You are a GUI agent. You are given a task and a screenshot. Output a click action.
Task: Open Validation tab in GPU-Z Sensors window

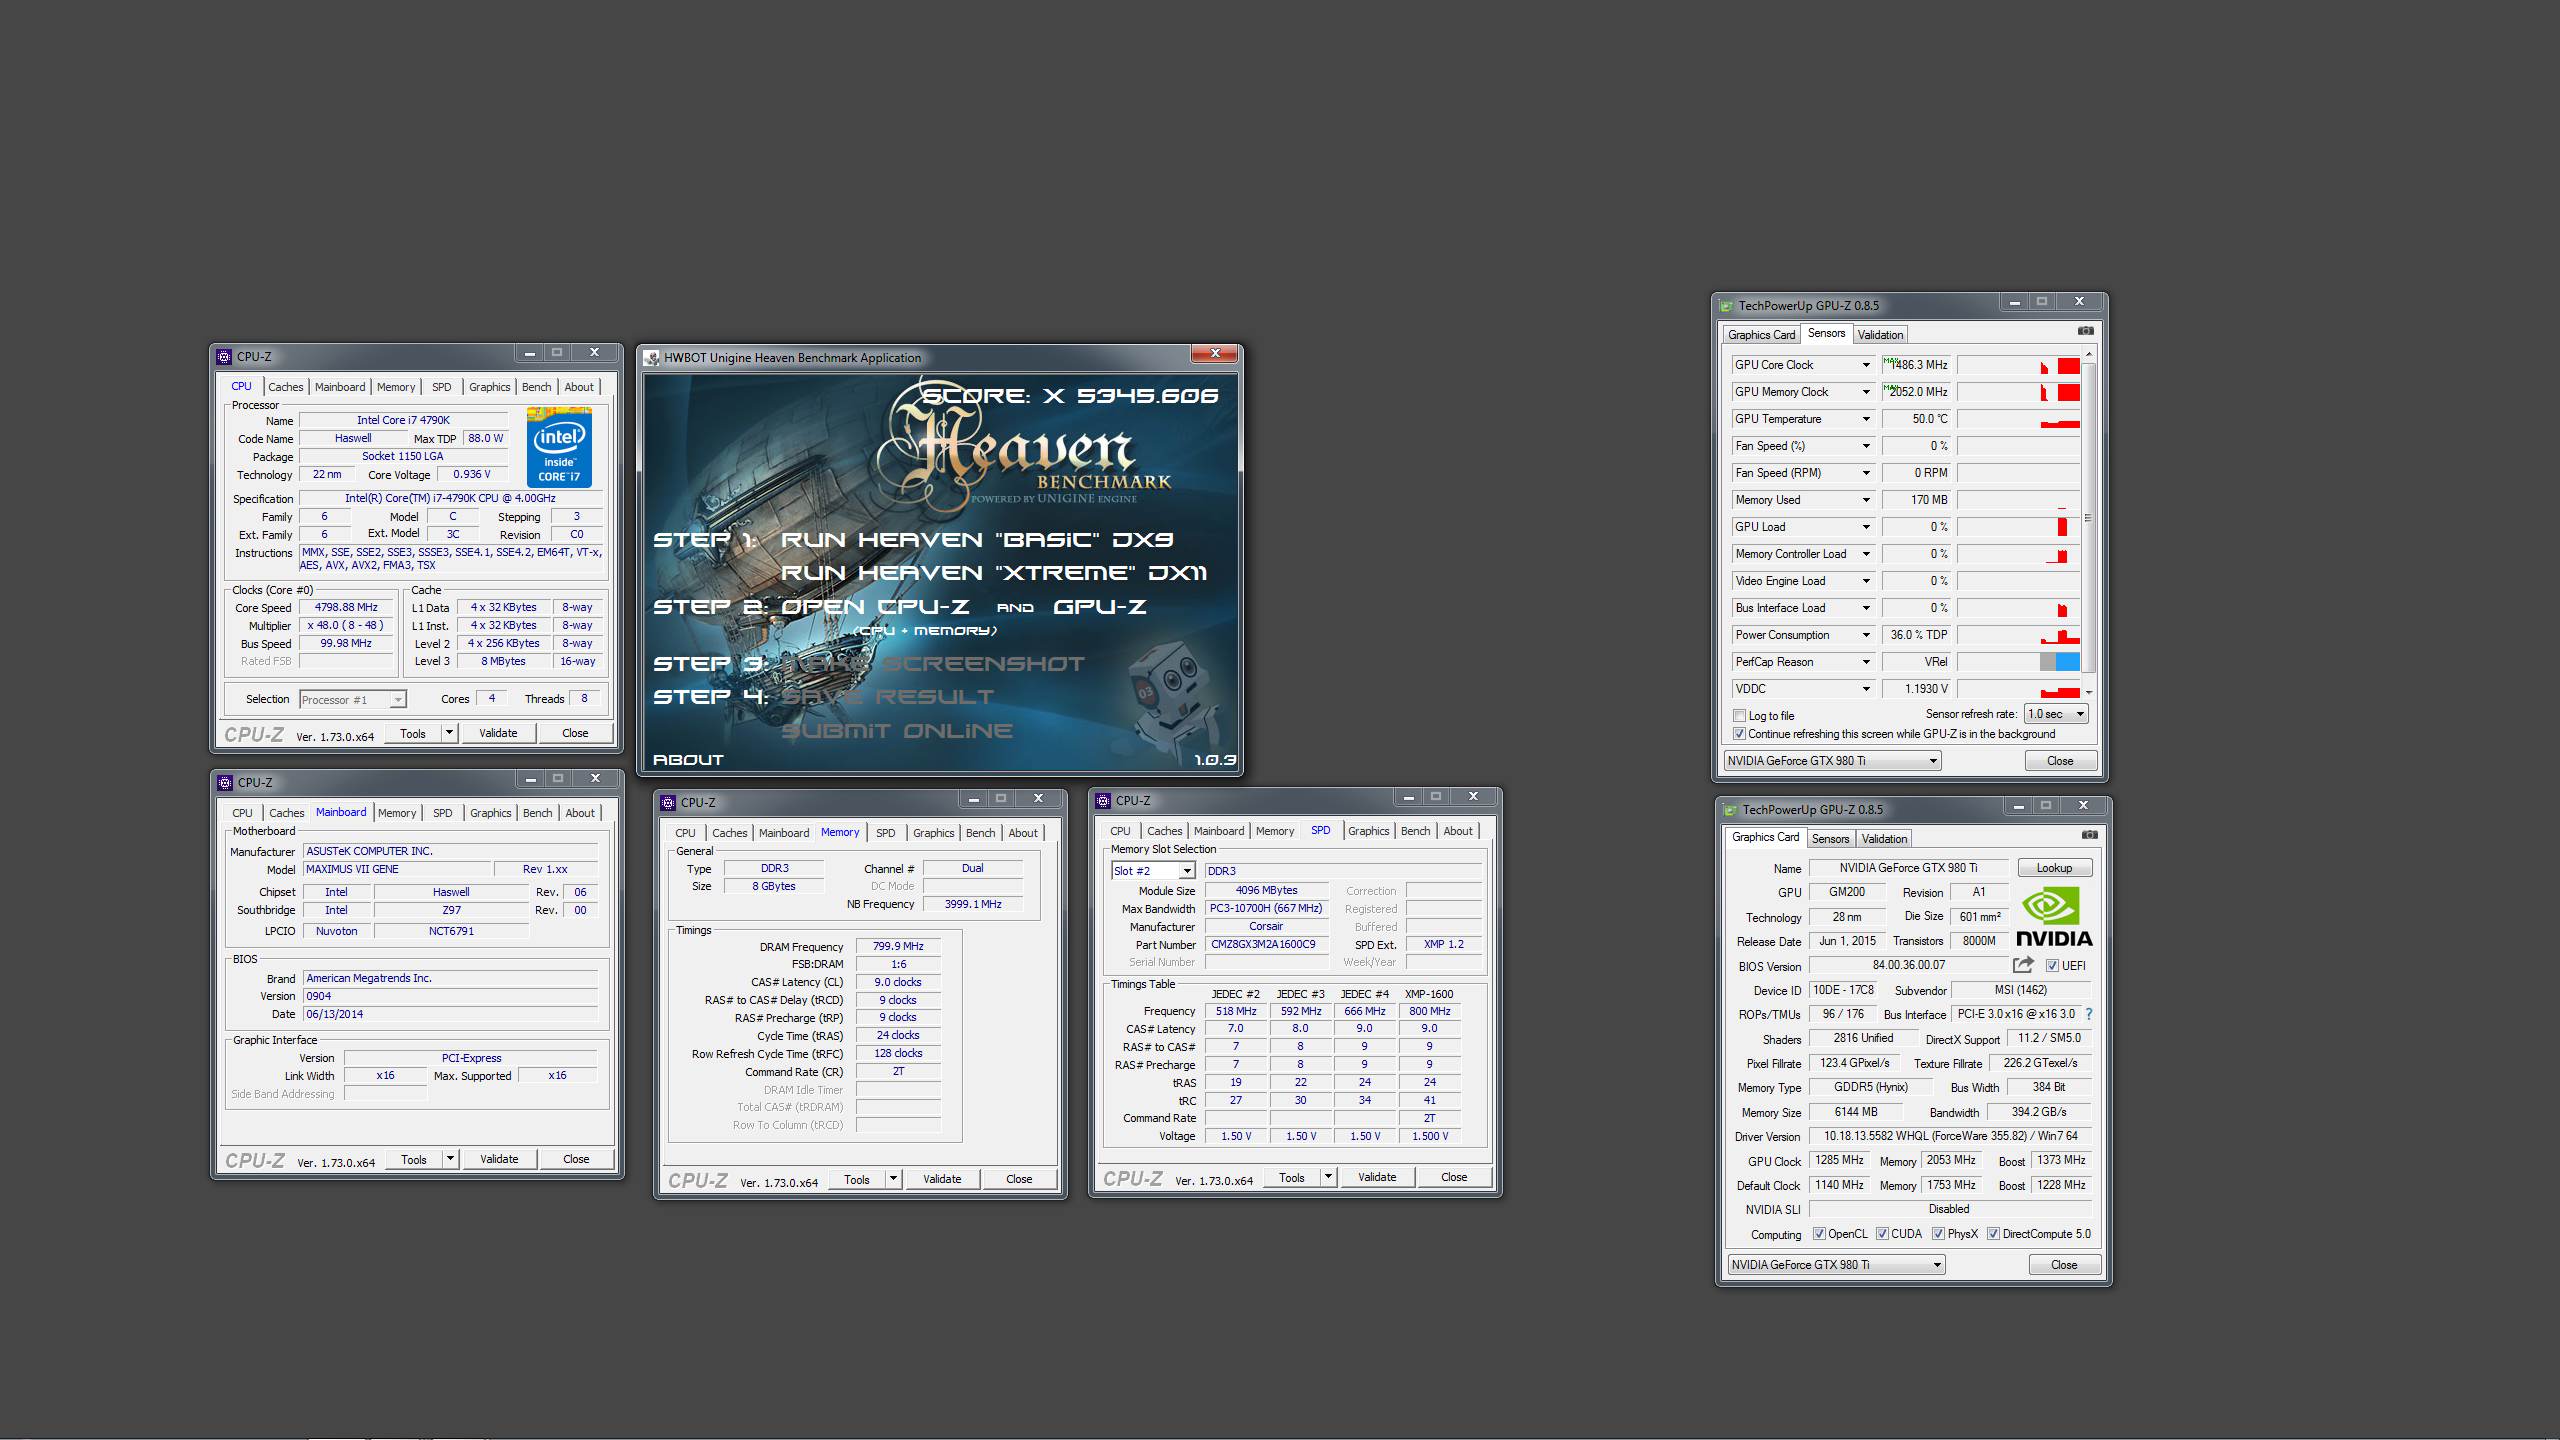[x=1880, y=335]
